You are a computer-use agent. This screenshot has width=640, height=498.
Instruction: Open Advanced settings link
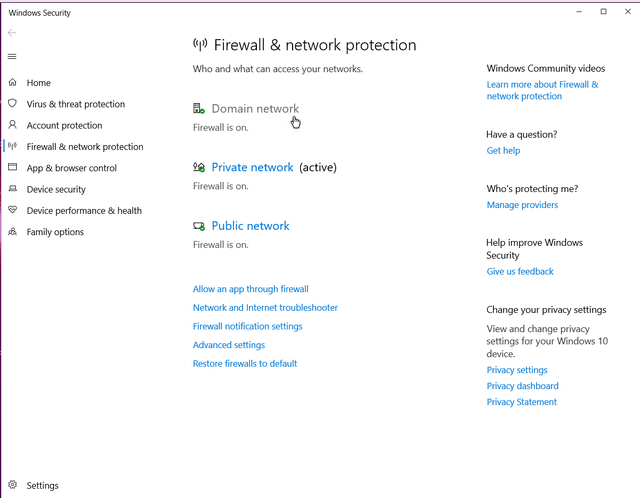[x=229, y=345]
